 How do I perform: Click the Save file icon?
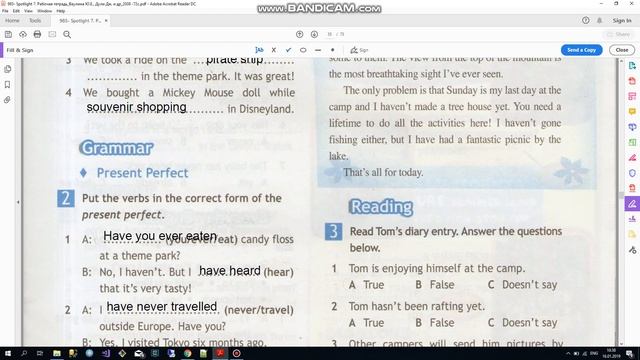(8, 35)
